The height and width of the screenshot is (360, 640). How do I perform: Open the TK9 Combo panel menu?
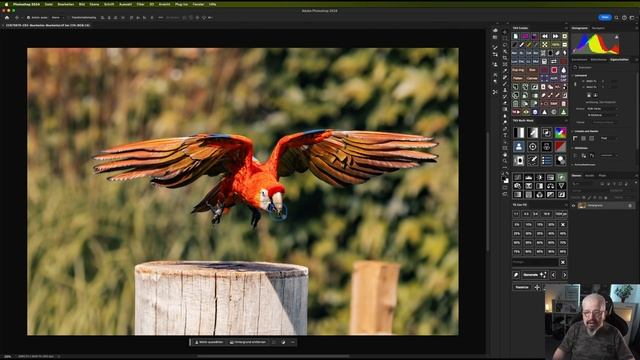[x=566, y=28]
